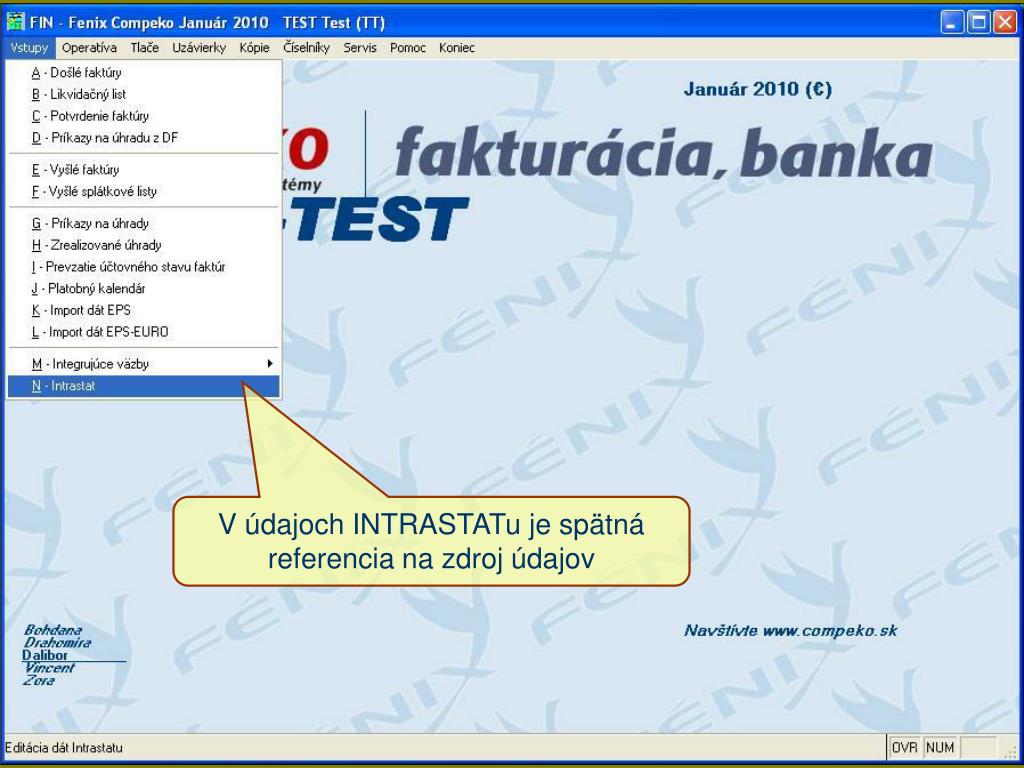Open G - Príkazy na úhrady
Image resolution: width=1024 pixels, height=768 pixels.
click(144, 223)
